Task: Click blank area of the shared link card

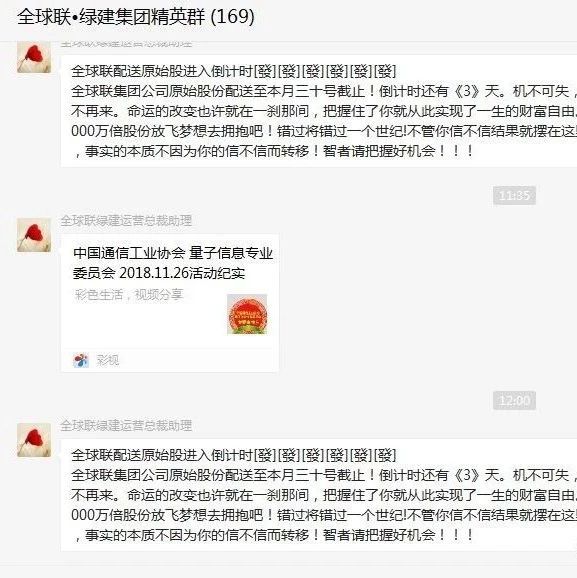Action: (x=147, y=324)
